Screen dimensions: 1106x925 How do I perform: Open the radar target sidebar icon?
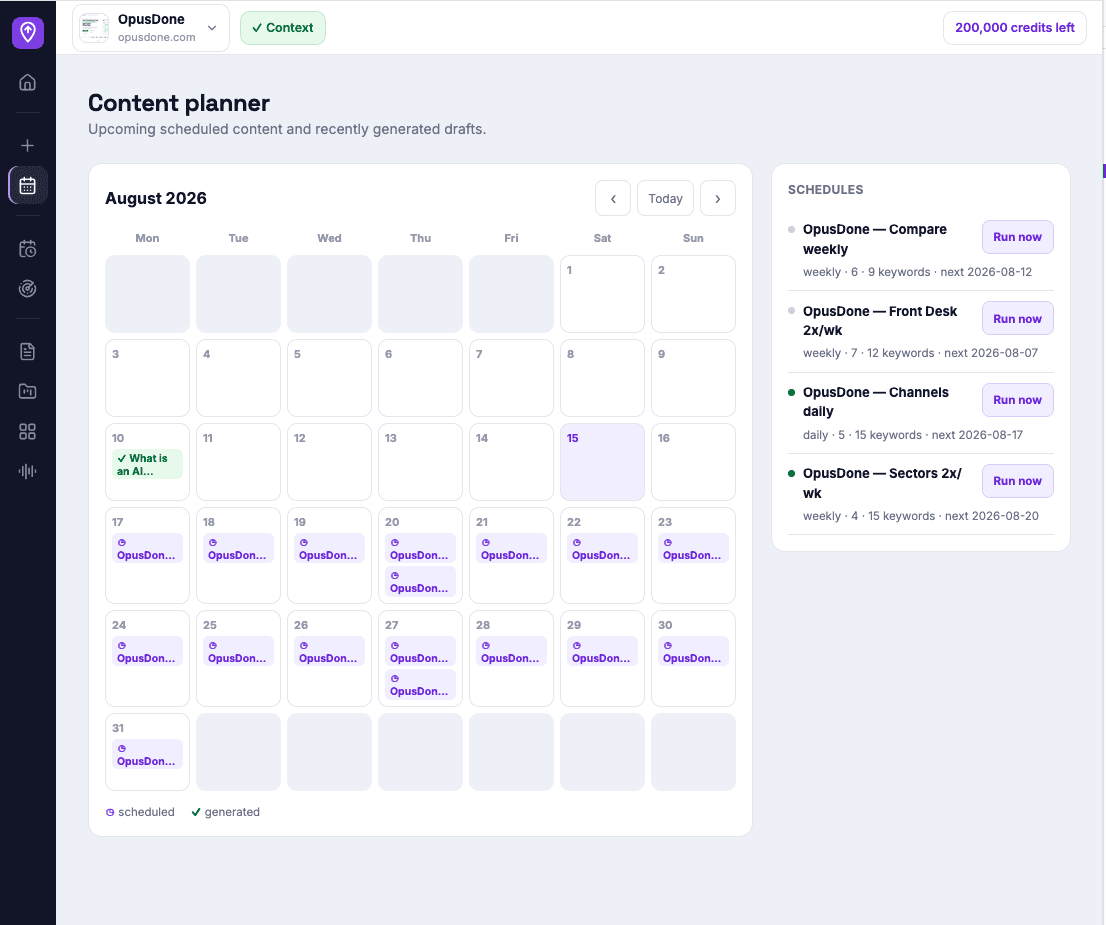pos(28,289)
